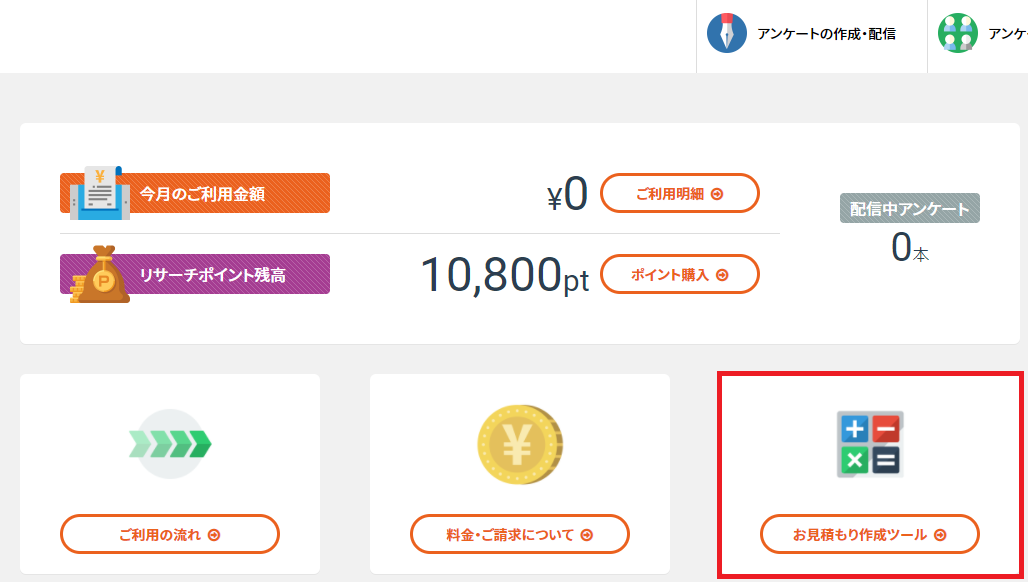Click the calculator icon above お見積もり作成ツール
Screen dimensions: 1028x582
pos(870,444)
